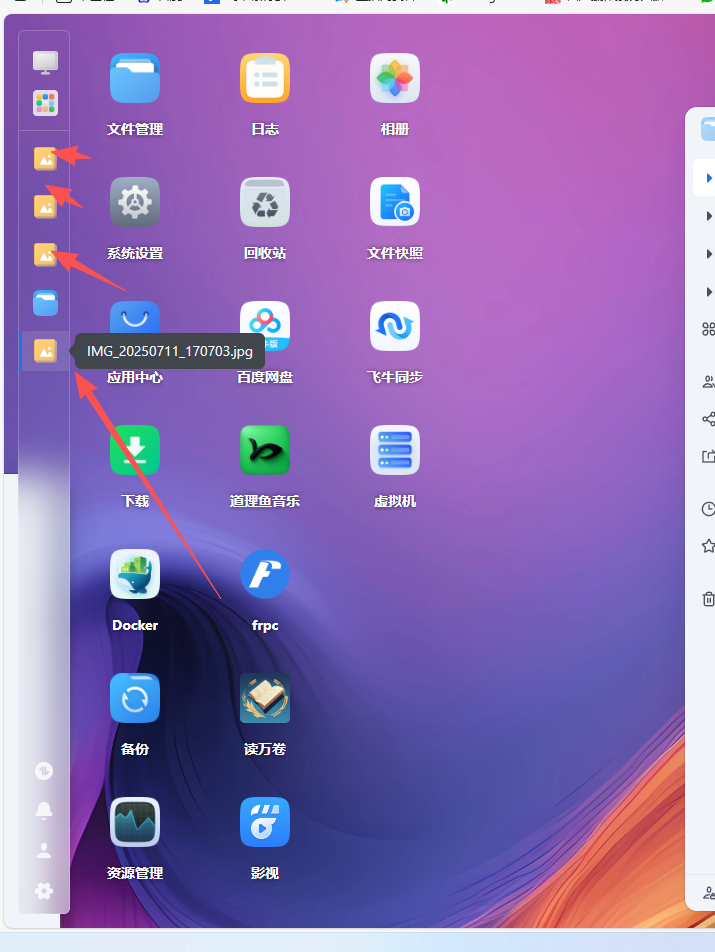Viewport: 715px width, 952px height.
Task: Open notifications bell in the dock
Action: (44, 811)
